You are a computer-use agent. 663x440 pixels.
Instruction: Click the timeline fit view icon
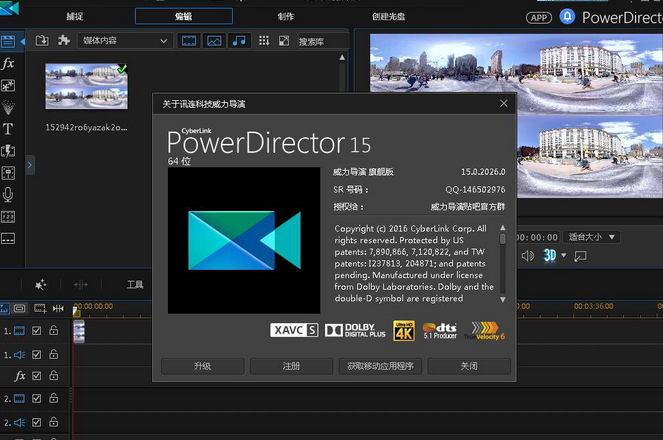[19, 309]
